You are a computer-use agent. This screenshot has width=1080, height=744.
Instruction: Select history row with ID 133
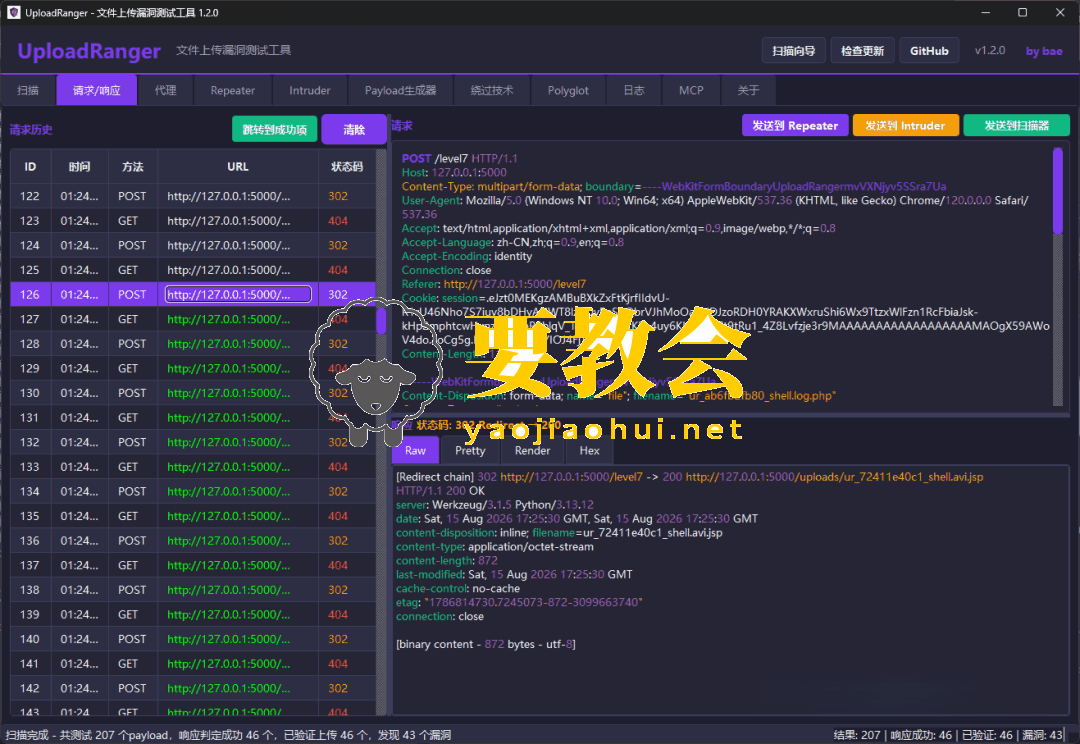pyautogui.click(x=193, y=467)
